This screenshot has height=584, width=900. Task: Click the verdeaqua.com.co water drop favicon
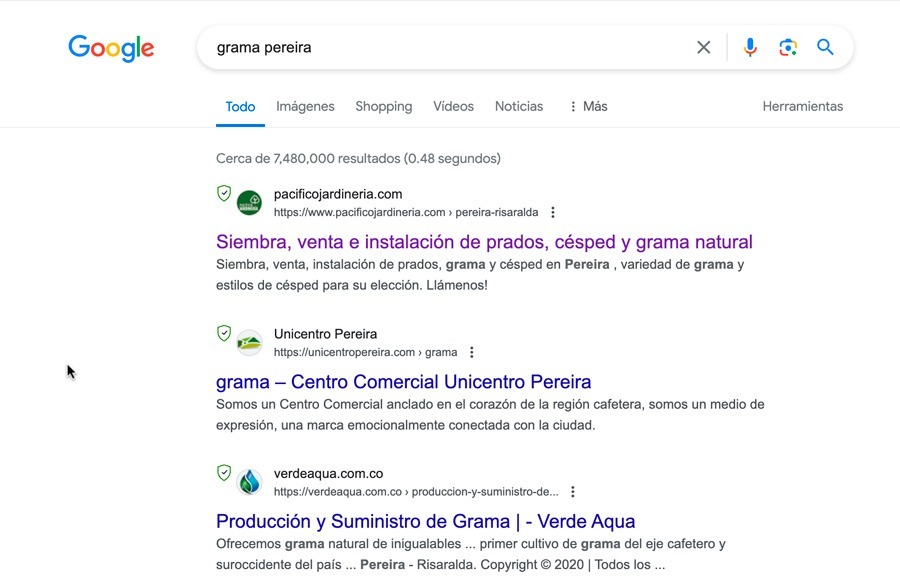pos(249,482)
